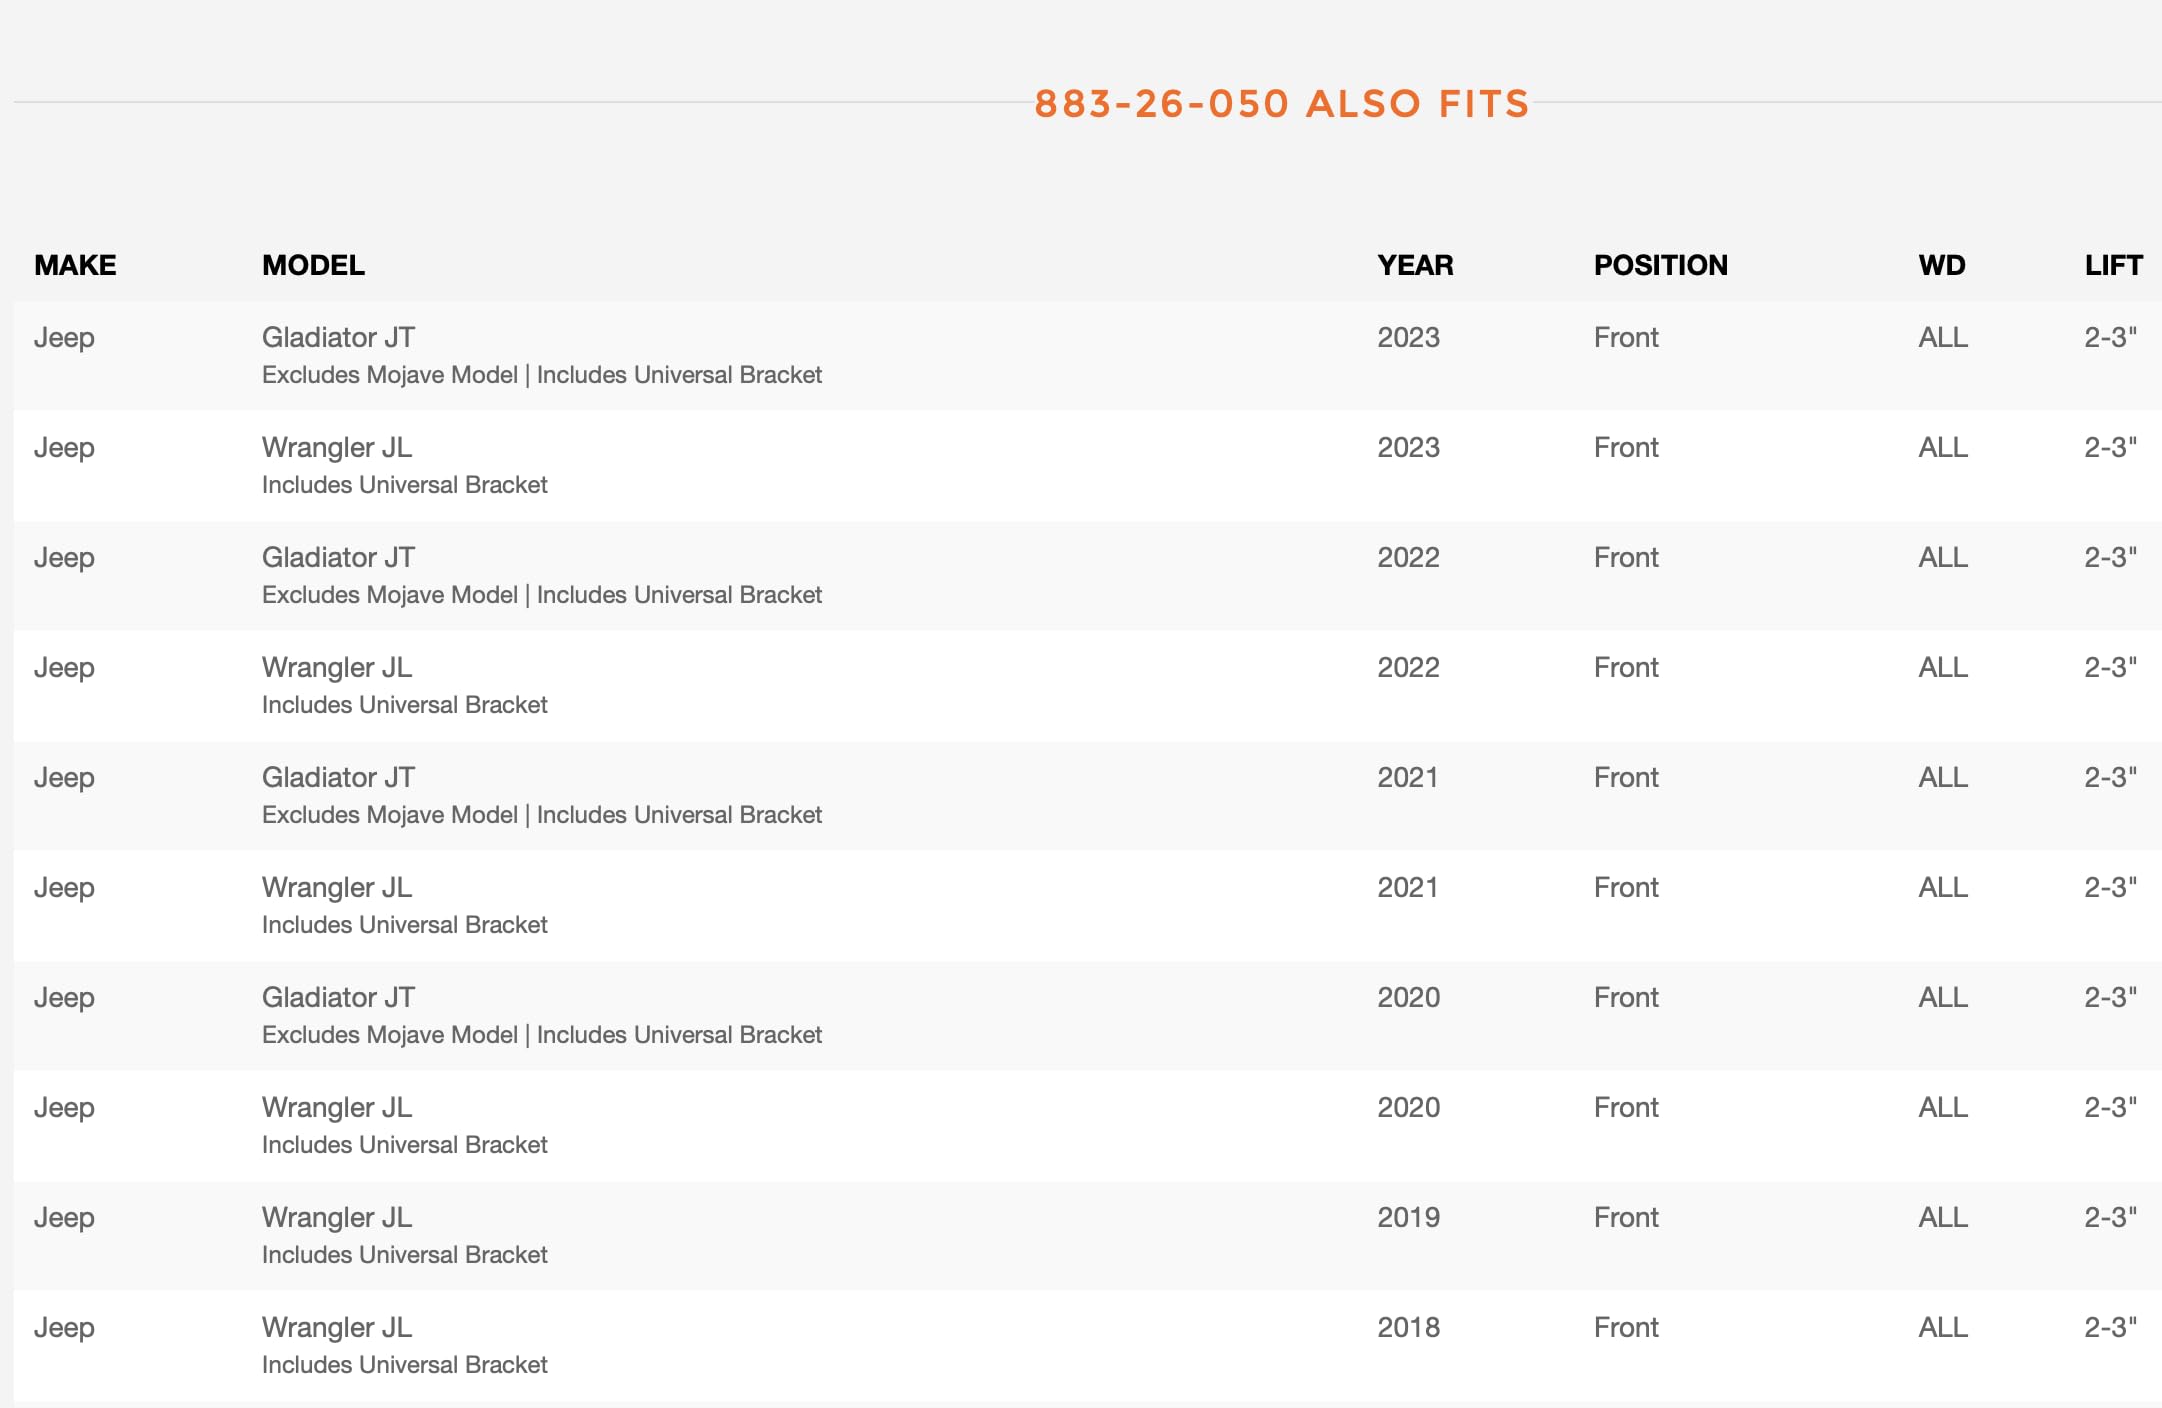The height and width of the screenshot is (1408, 2162).
Task: Click Wrangler JL in the 2023 row
Action: (x=337, y=447)
